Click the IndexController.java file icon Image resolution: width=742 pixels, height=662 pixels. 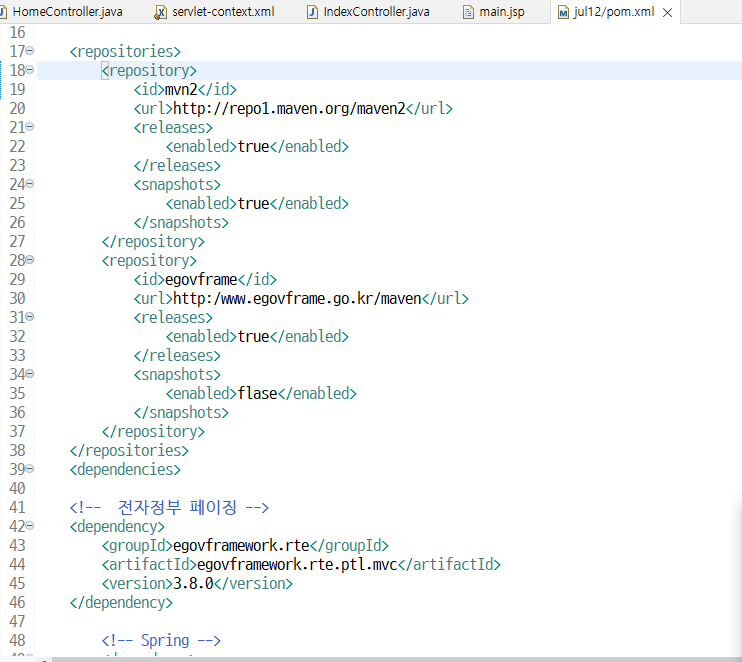pos(312,12)
